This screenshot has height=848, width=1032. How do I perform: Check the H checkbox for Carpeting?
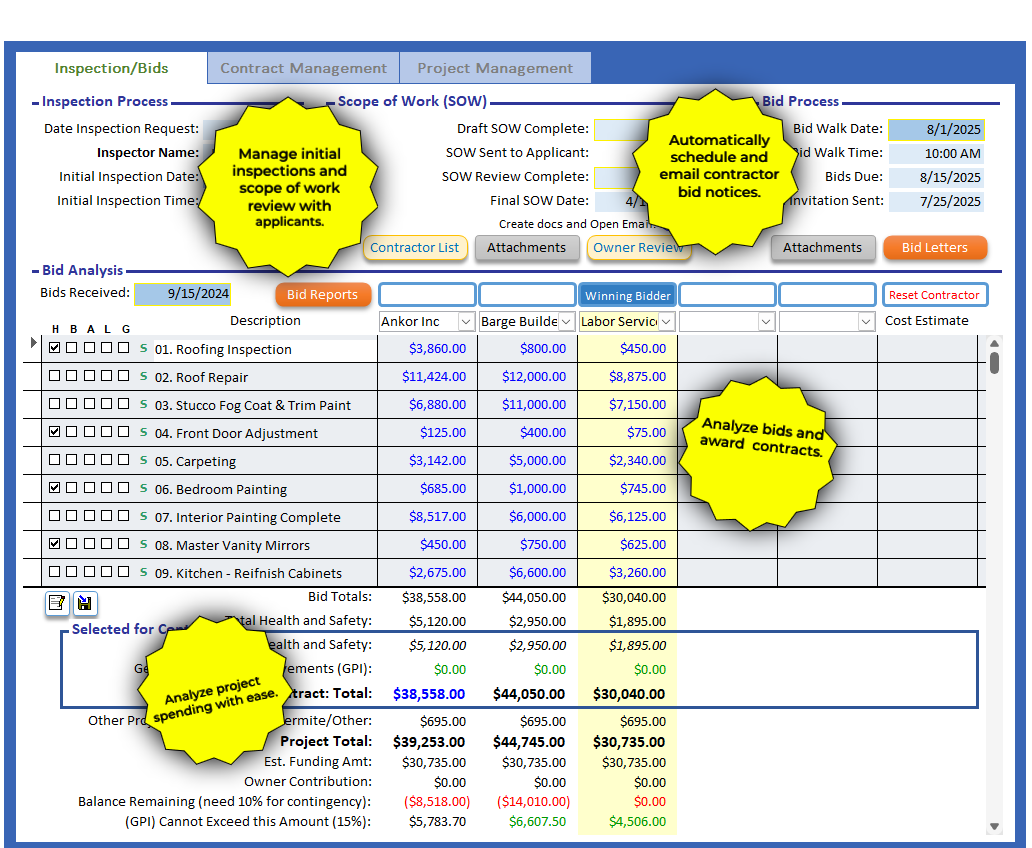pyautogui.click(x=55, y=460)
